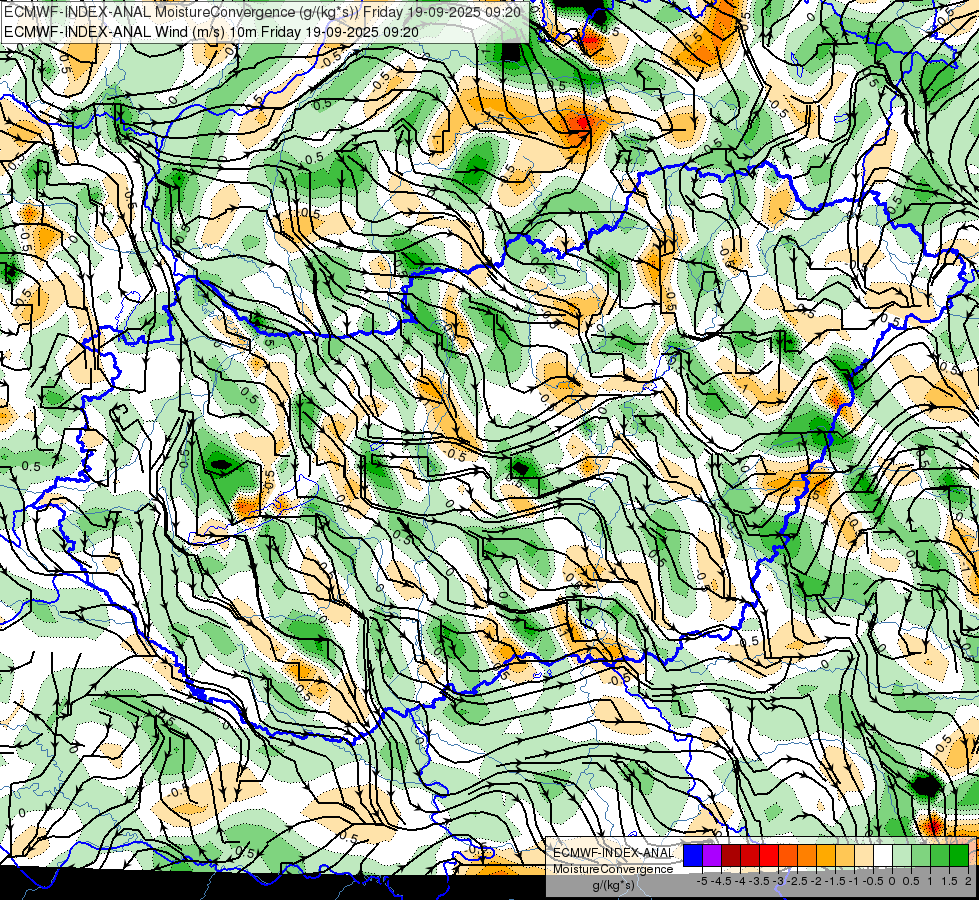Click the purple legend color swatch
Screen dimensions: 979x900
click(x=712, y=855)
